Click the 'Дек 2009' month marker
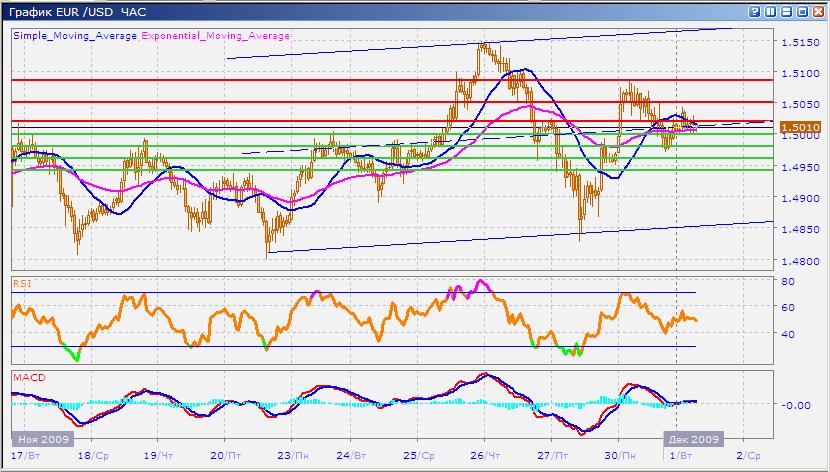Image resolution: width=830 pixels, height=472 pixels. click(692, 439)
